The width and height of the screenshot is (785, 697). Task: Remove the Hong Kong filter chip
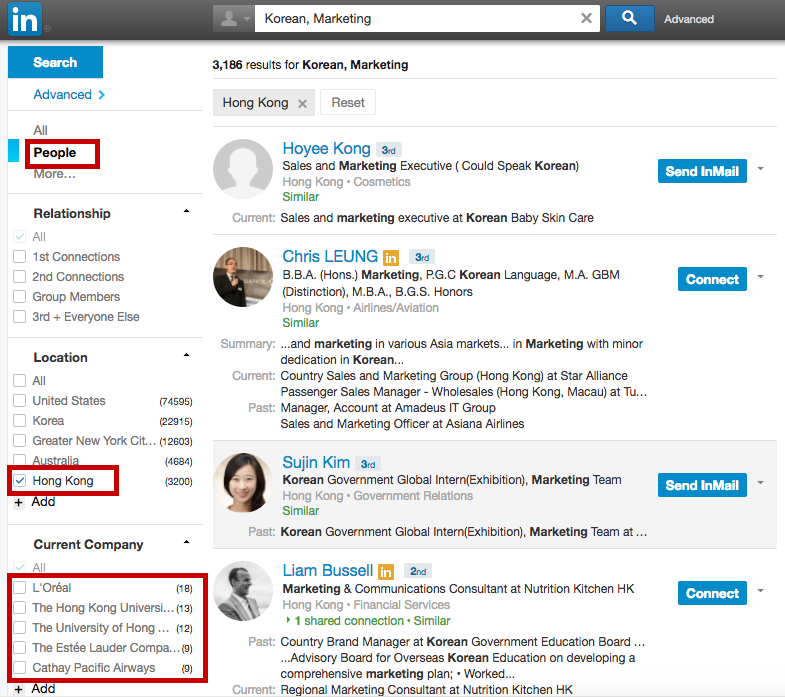click(302, 104)
